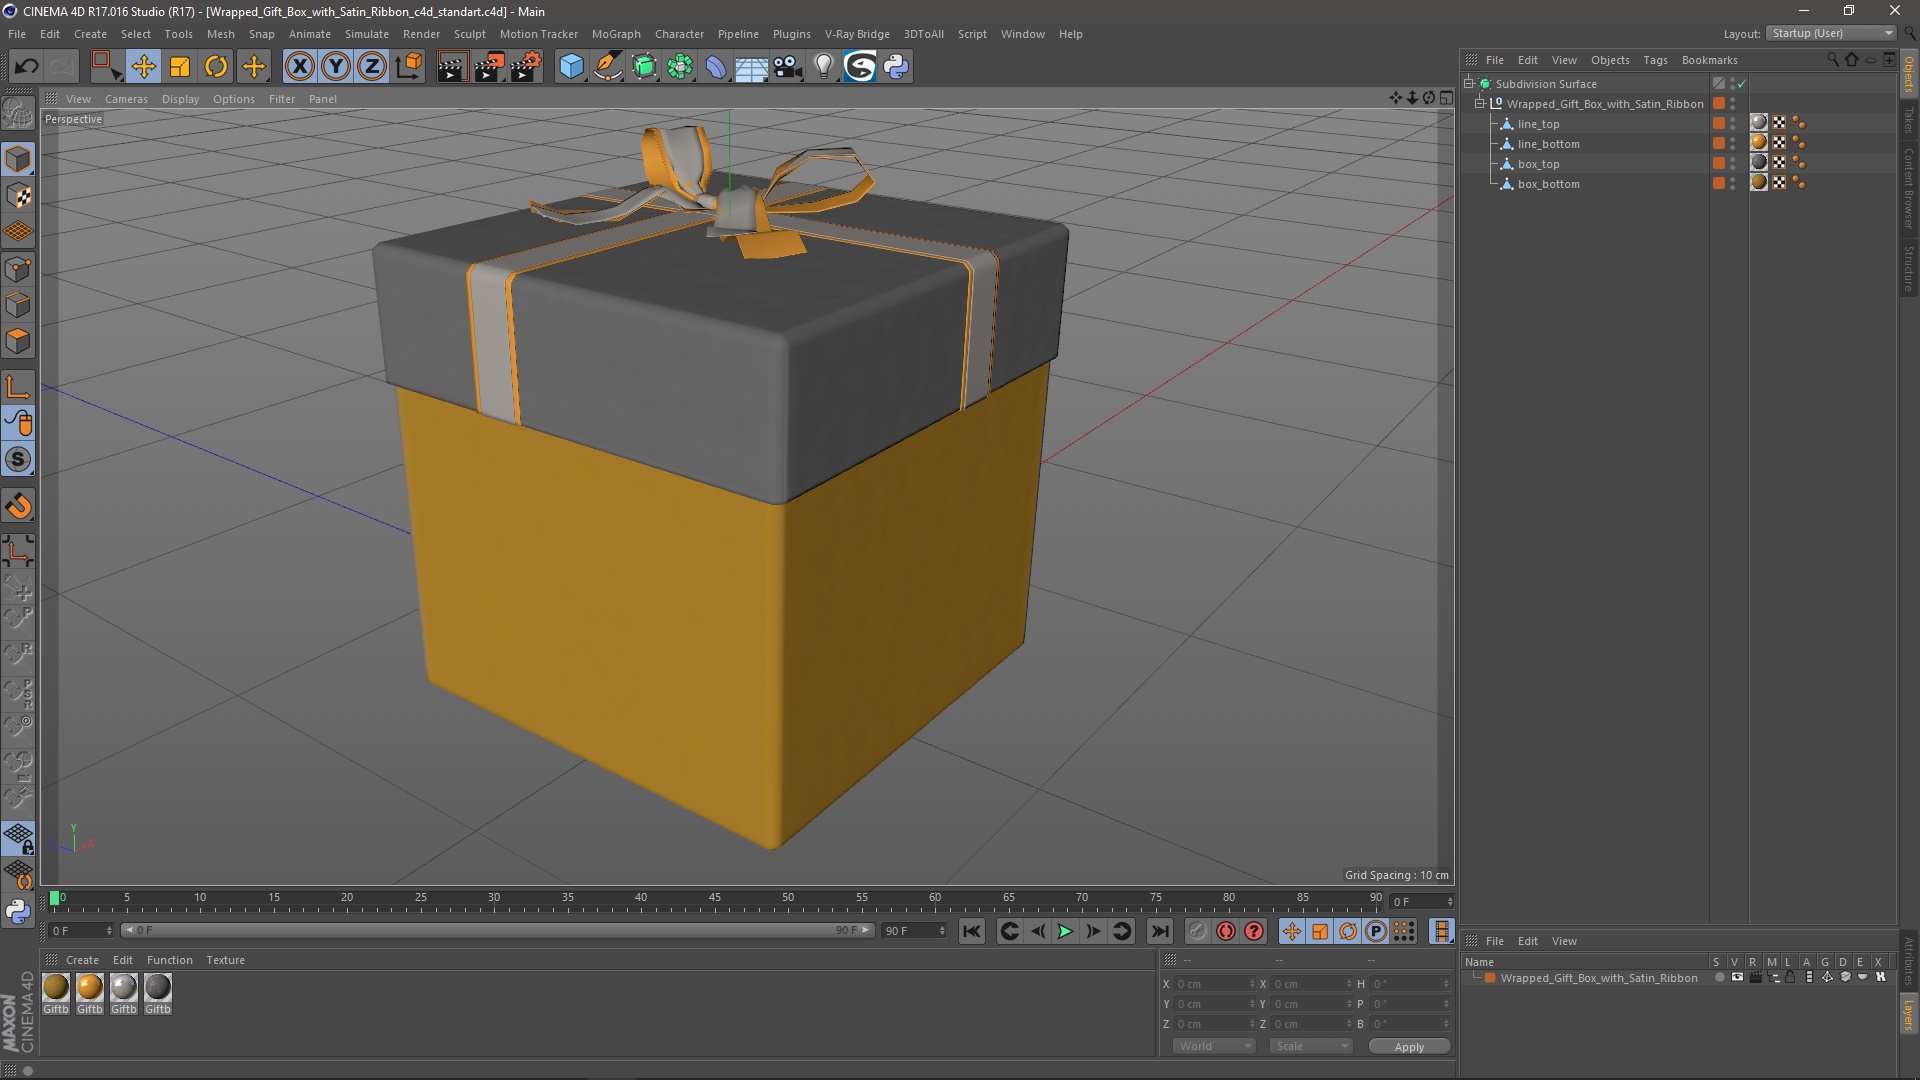Enable the Axis mode tool
Image resolution: width=1920 pixels, height=1080 pixels.
coord(18,387)
